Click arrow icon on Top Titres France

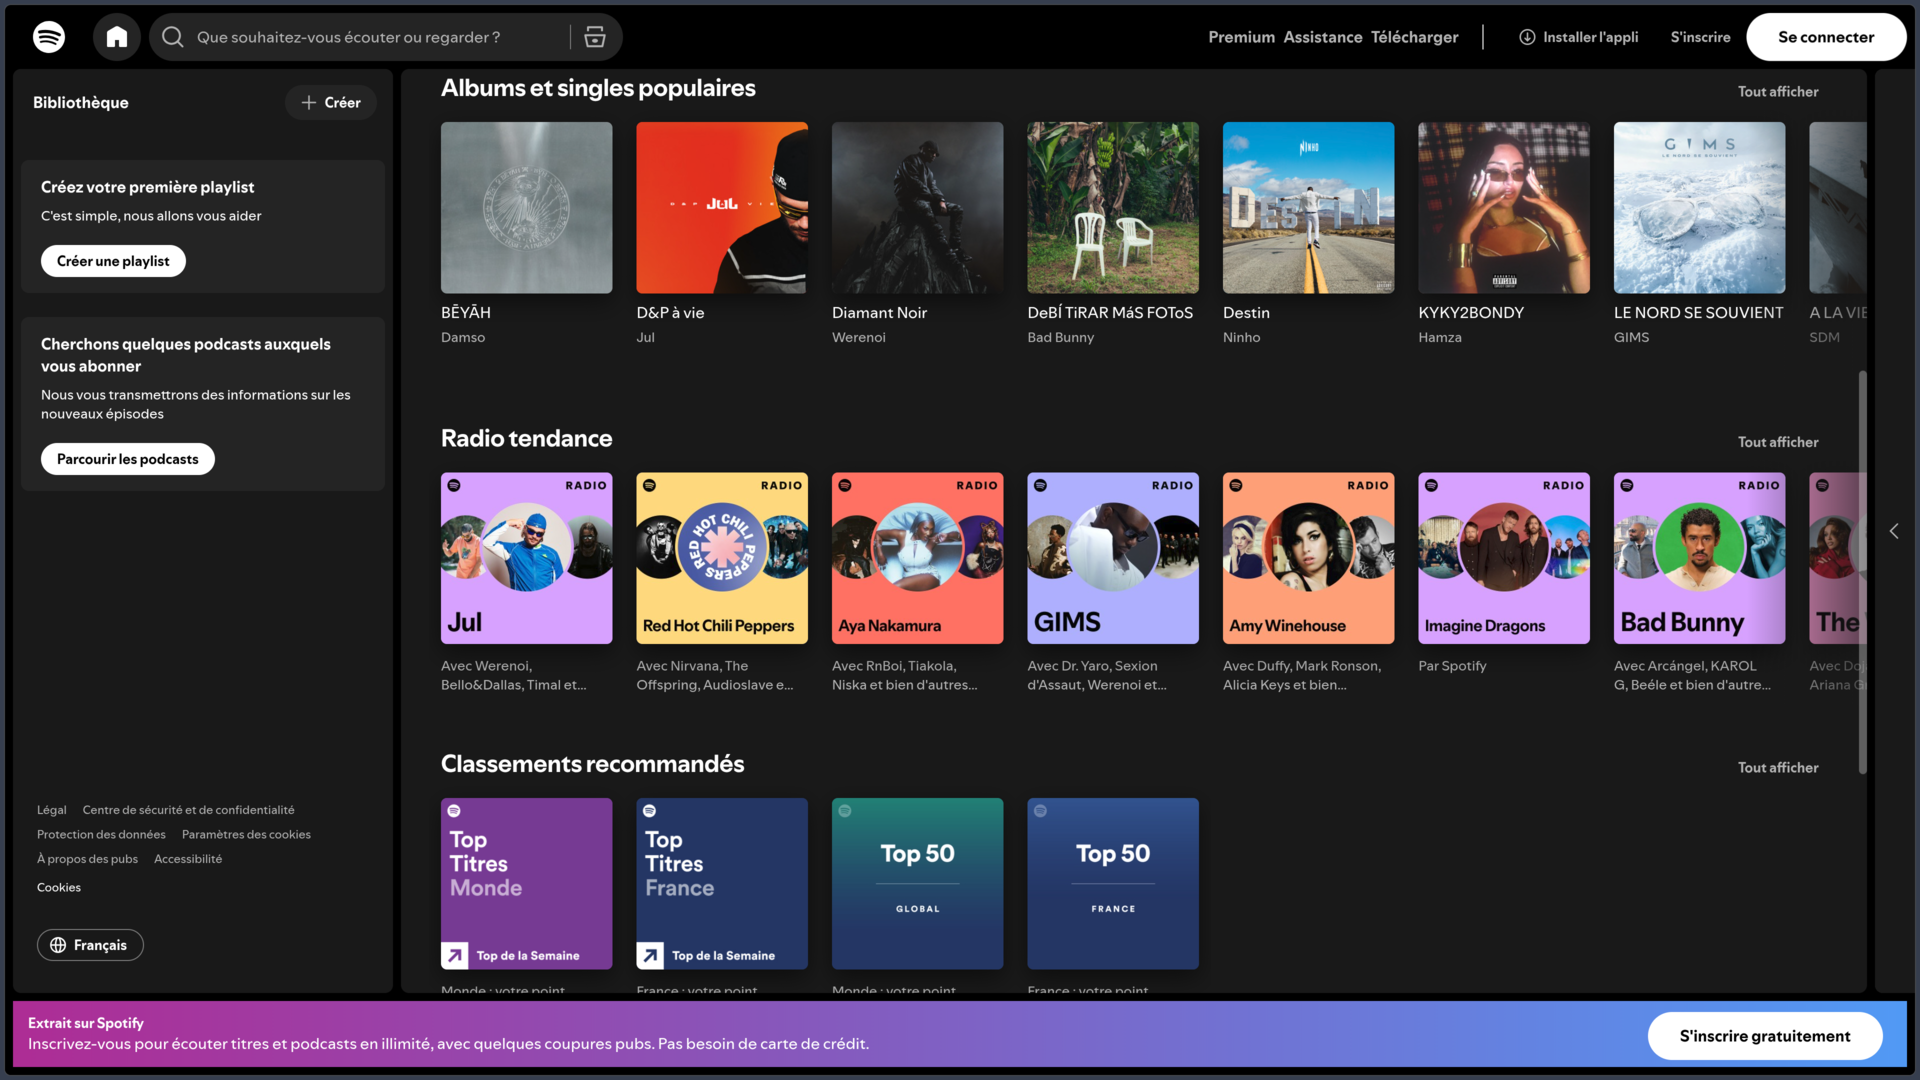[x=650, y=956]
